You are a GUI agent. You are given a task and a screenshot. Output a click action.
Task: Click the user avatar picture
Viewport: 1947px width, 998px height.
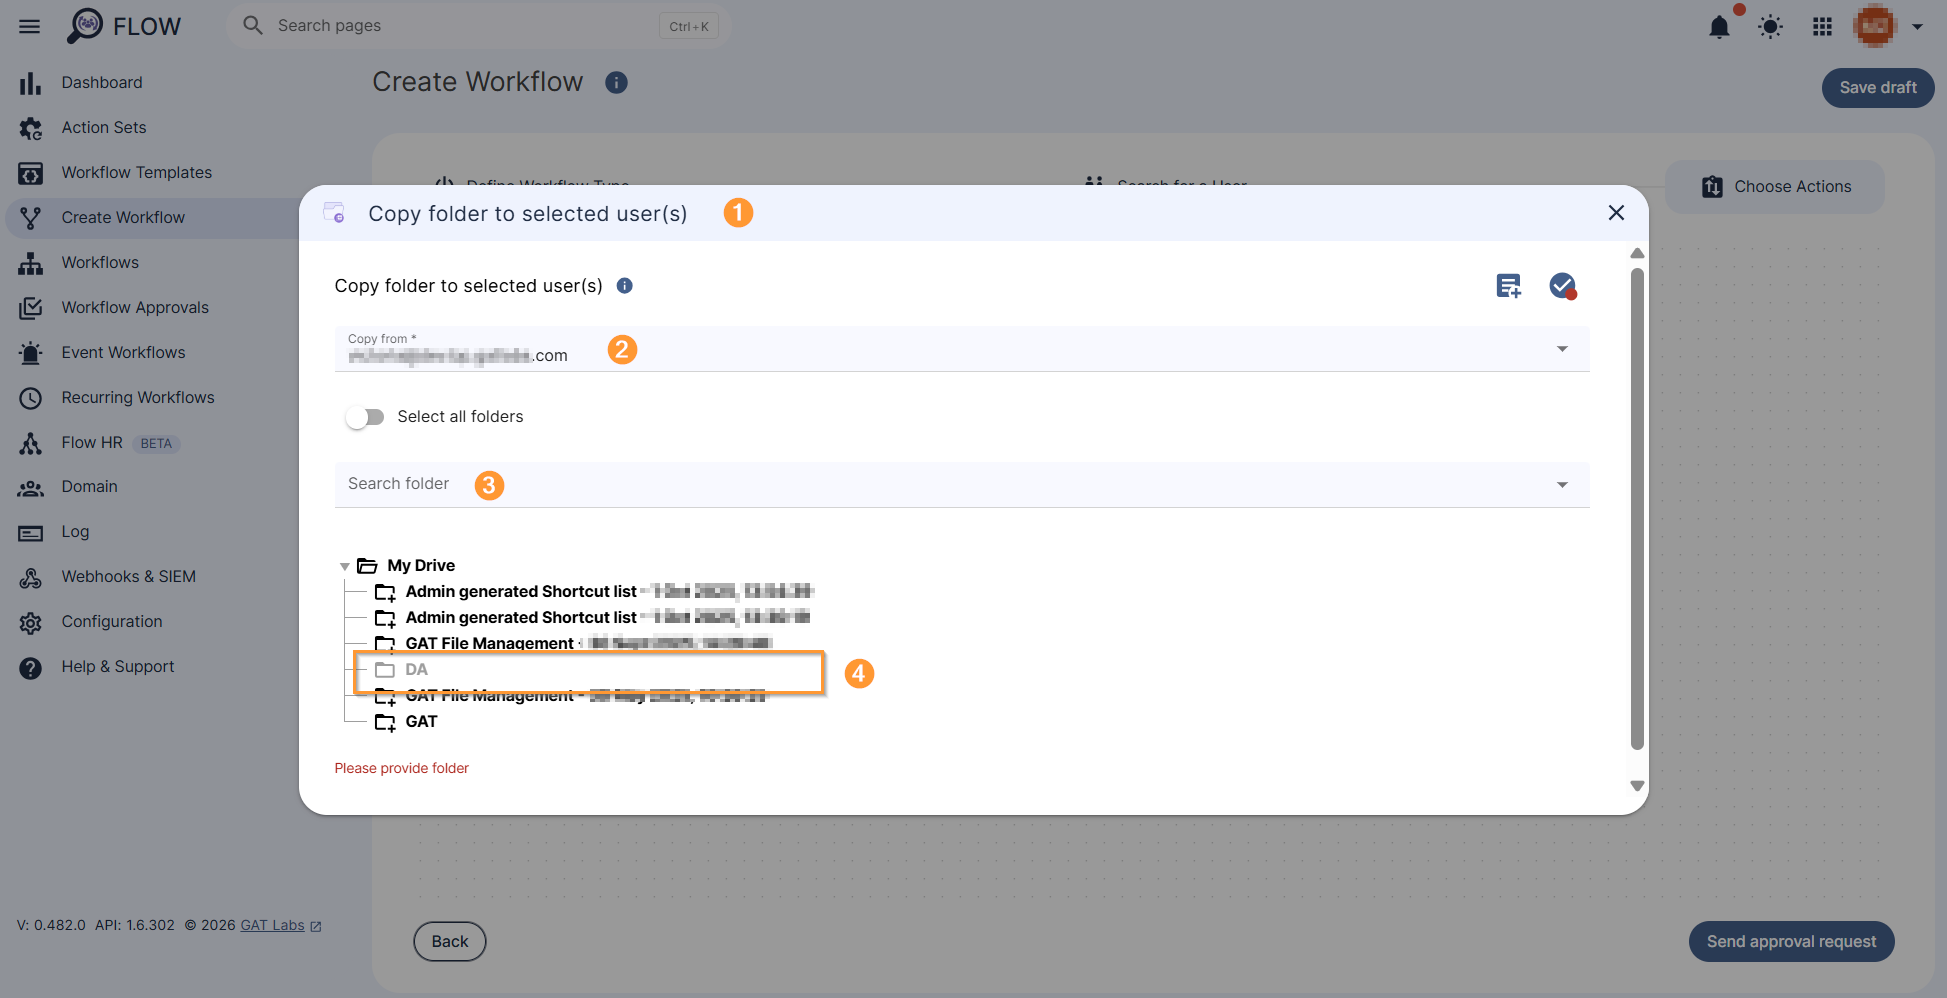point(1874,26)
